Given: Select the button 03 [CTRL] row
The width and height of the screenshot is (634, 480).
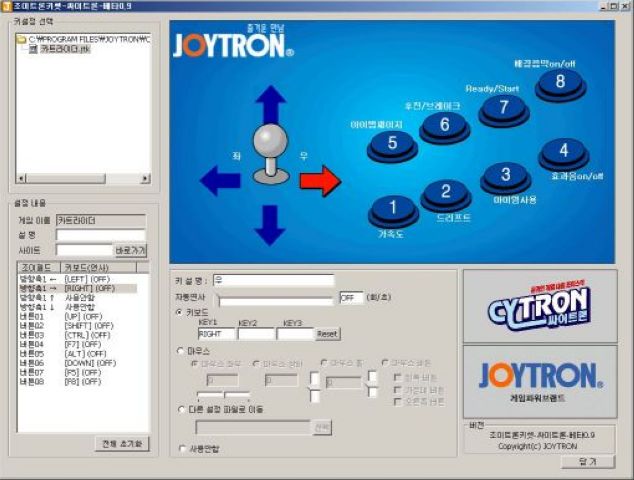Looking at the screenshot, I should (78, 335).
